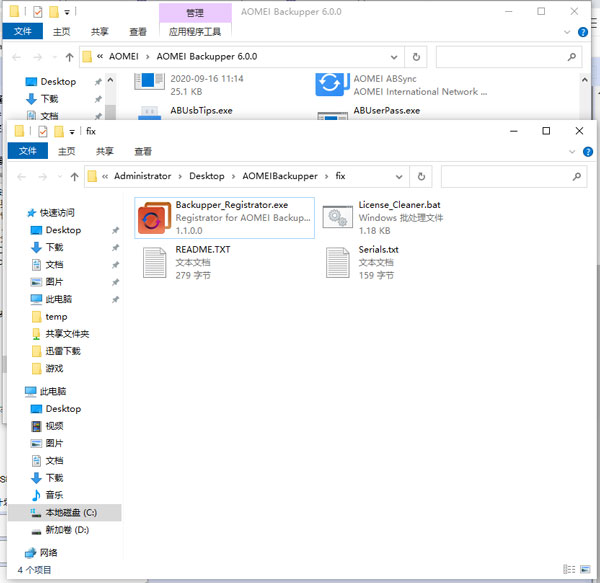Open quick access toolbar dropdown in fix window
This screenshot has height=583, width=600.
72,132
